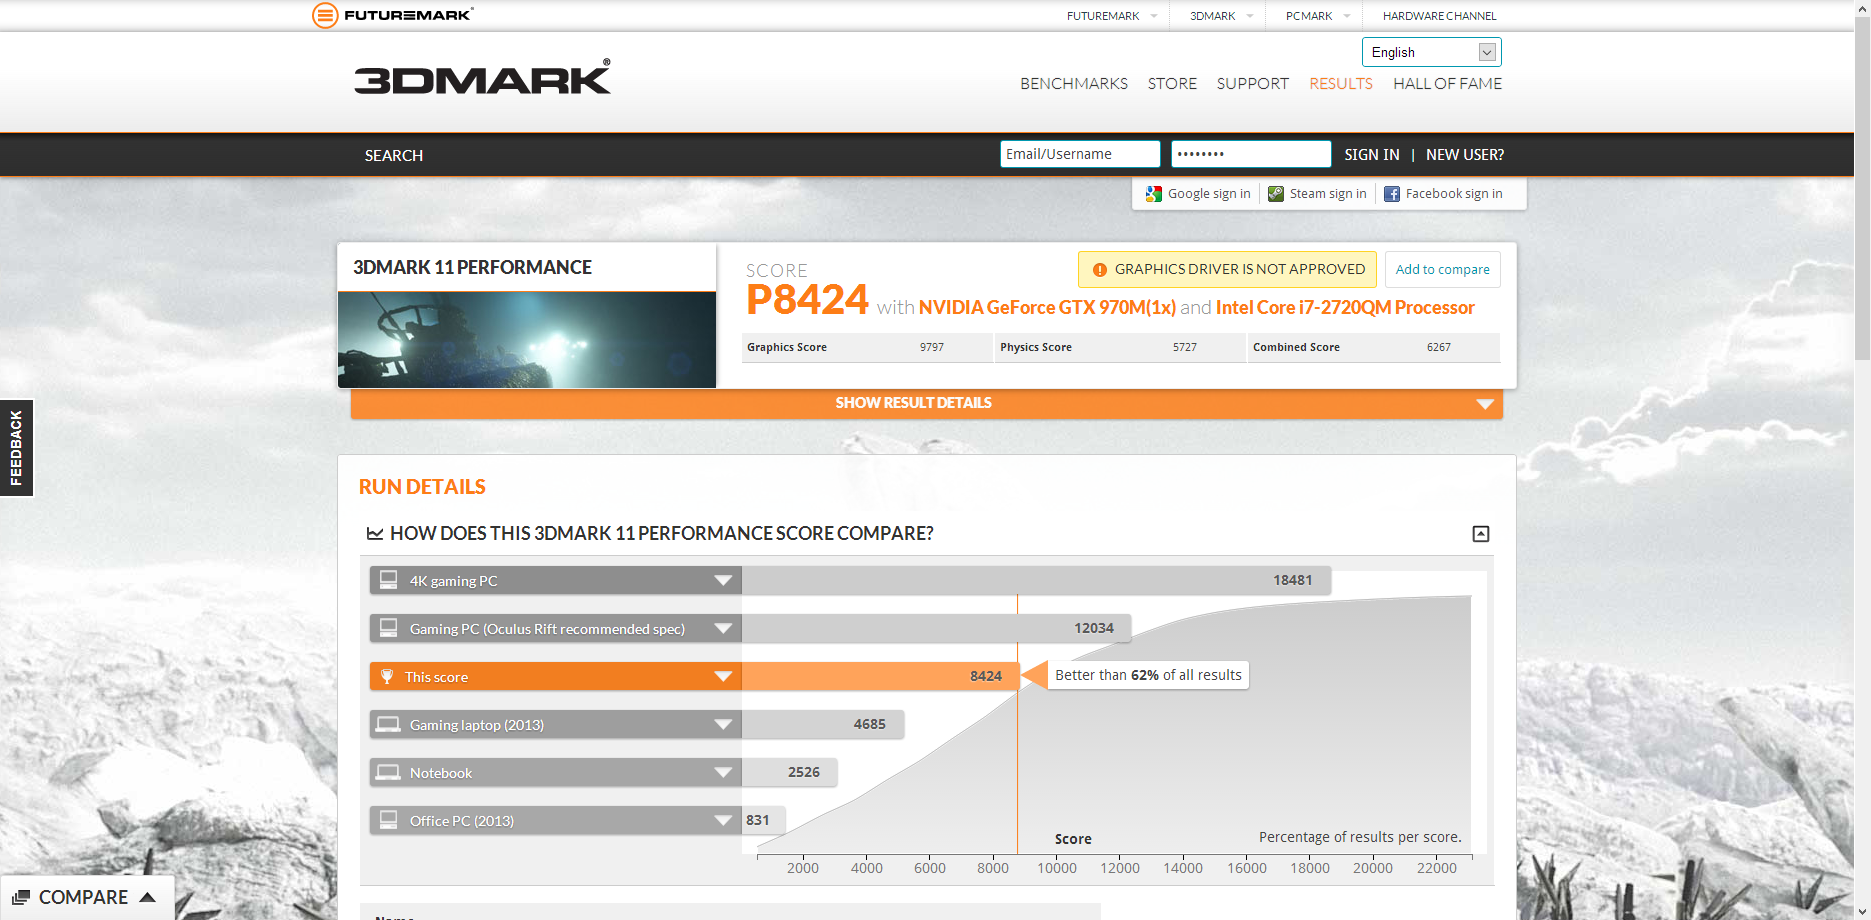
Task: Click the chart icon beside score compare heading
Action: pos(375,534)
